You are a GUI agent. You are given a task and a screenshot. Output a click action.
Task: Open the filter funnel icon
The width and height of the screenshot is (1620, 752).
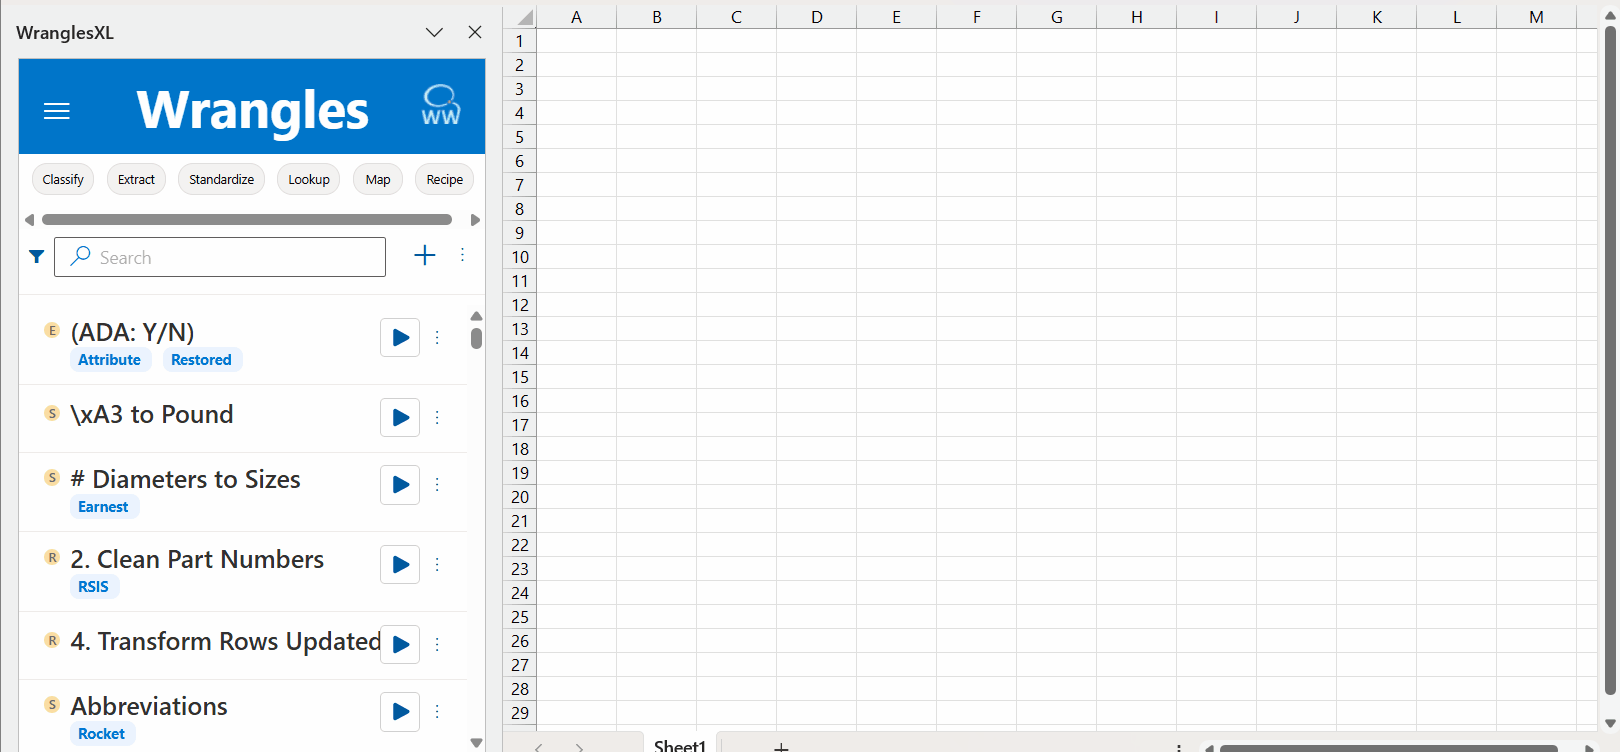[36, 257]
